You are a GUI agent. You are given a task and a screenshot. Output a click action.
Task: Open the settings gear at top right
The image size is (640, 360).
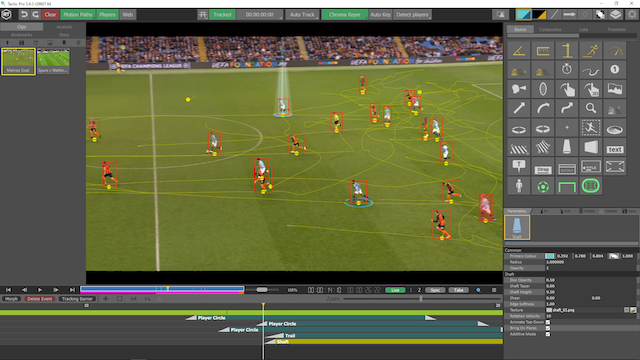632,15
